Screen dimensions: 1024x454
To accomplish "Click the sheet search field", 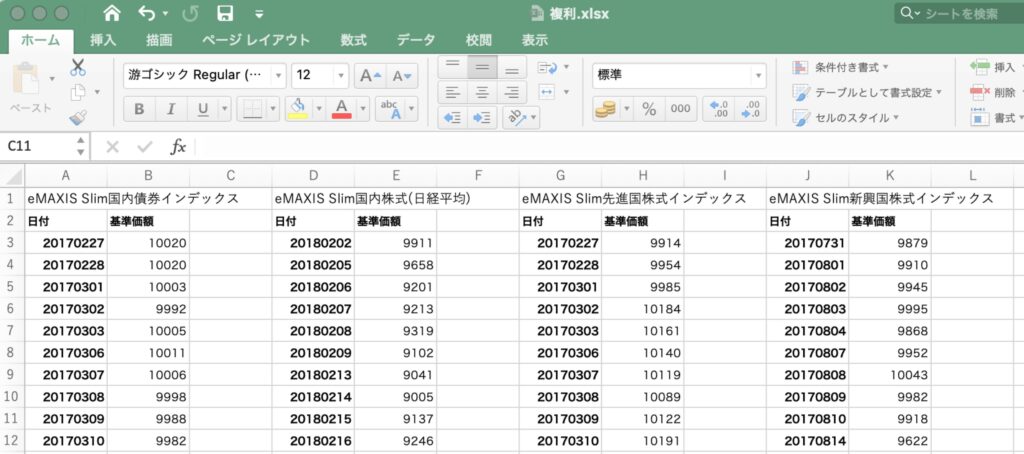I will coord(959,13).
